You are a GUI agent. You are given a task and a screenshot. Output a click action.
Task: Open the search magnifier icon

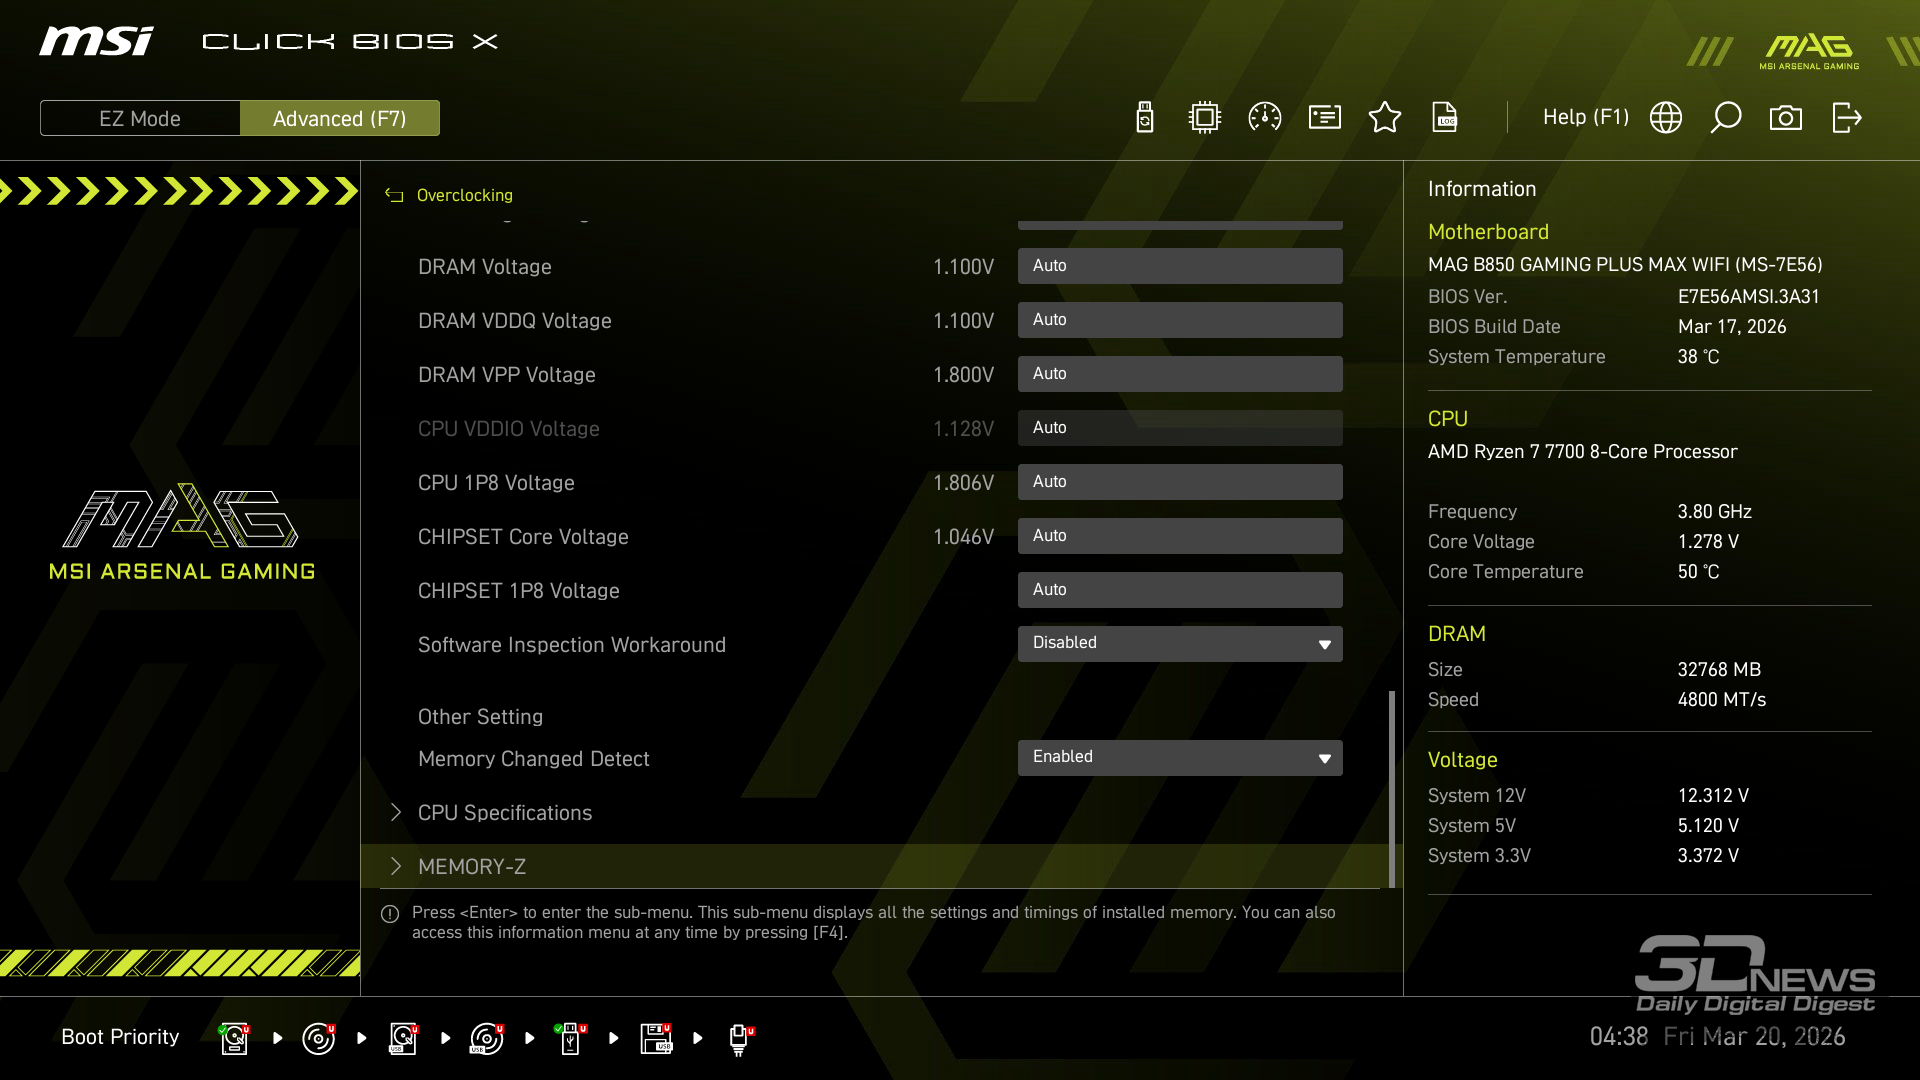click(x=1726, y=118)
